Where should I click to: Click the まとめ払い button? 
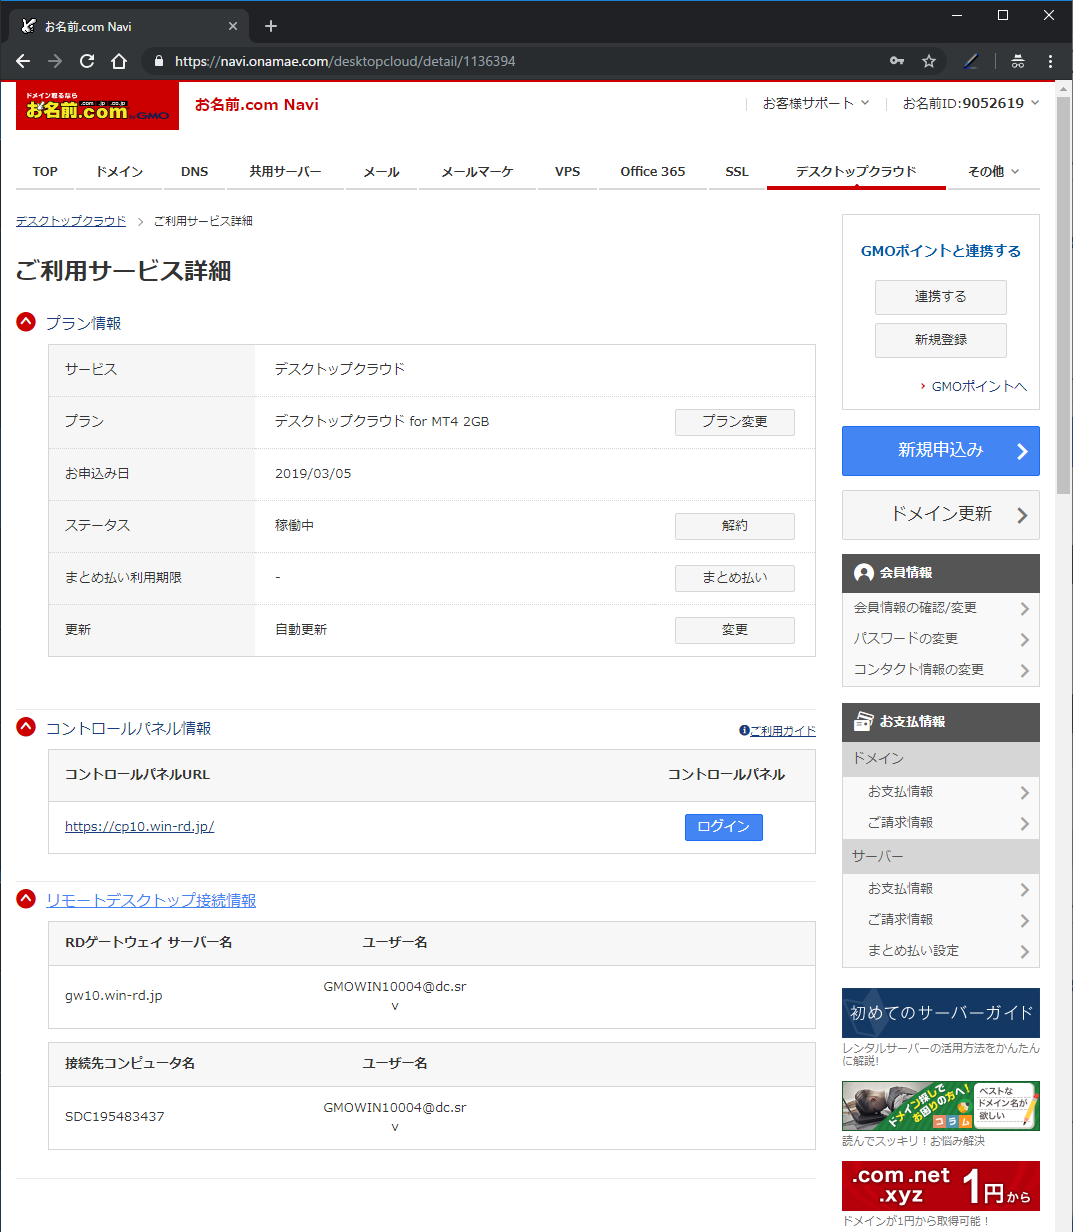(735, 578)
